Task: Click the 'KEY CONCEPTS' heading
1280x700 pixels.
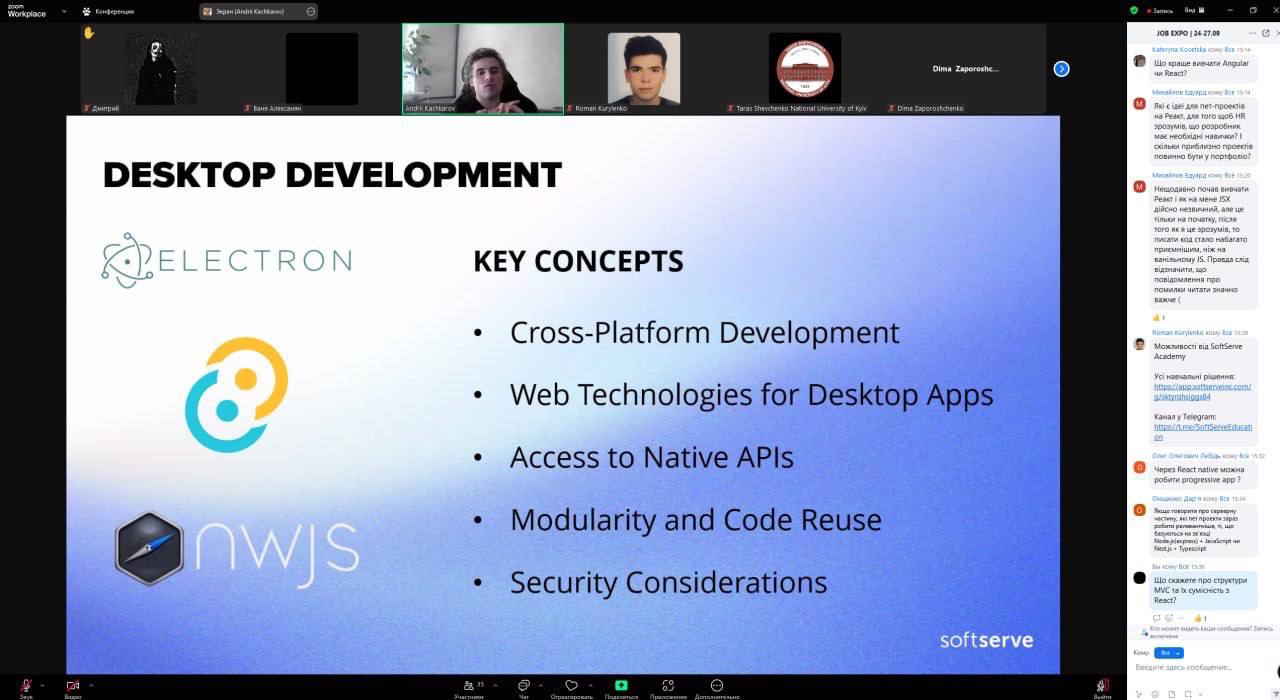Action: [578, 262]
